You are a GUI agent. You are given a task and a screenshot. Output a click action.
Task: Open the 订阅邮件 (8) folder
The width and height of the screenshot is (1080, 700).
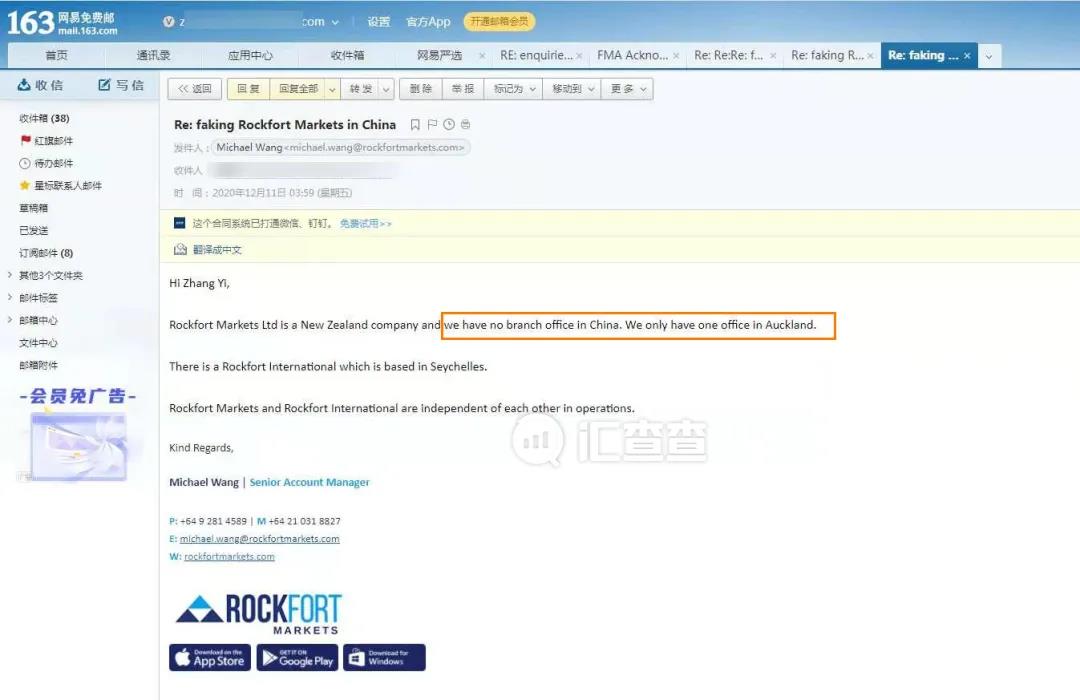coord(45,253)
